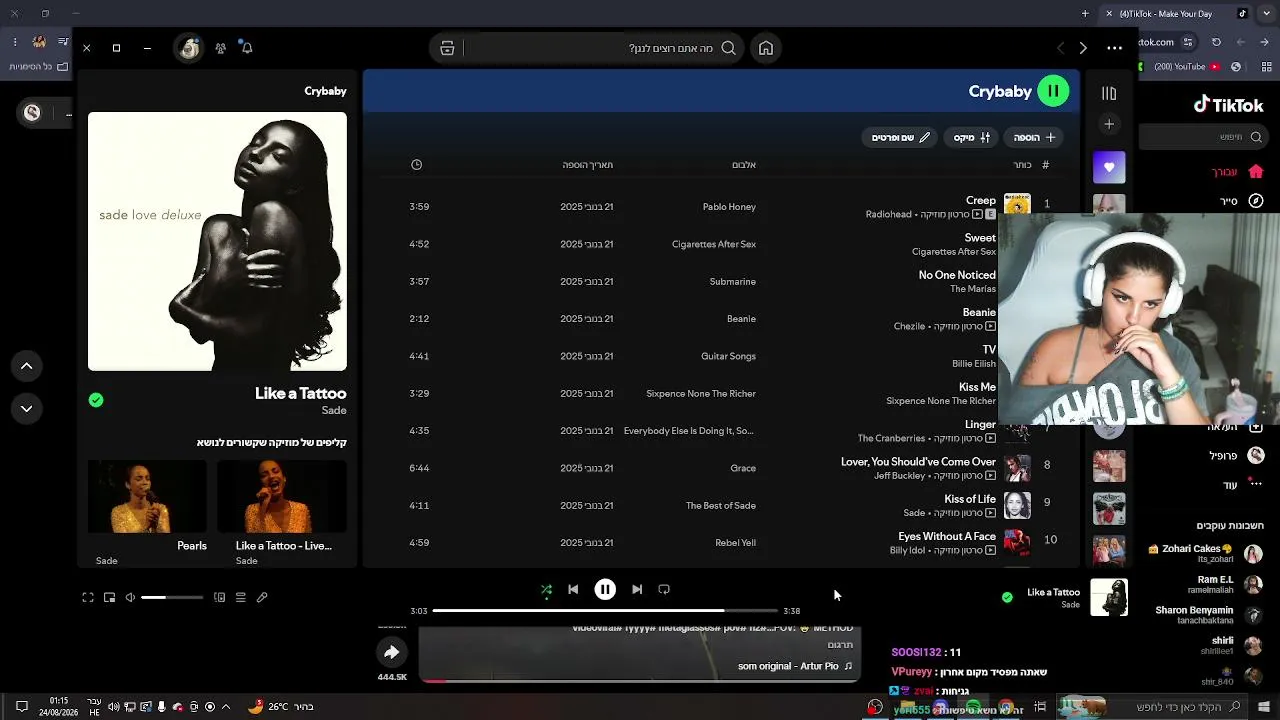Open the Friend Activity icon
This screenshot has height=720, width=1280.
click(220, 48)
